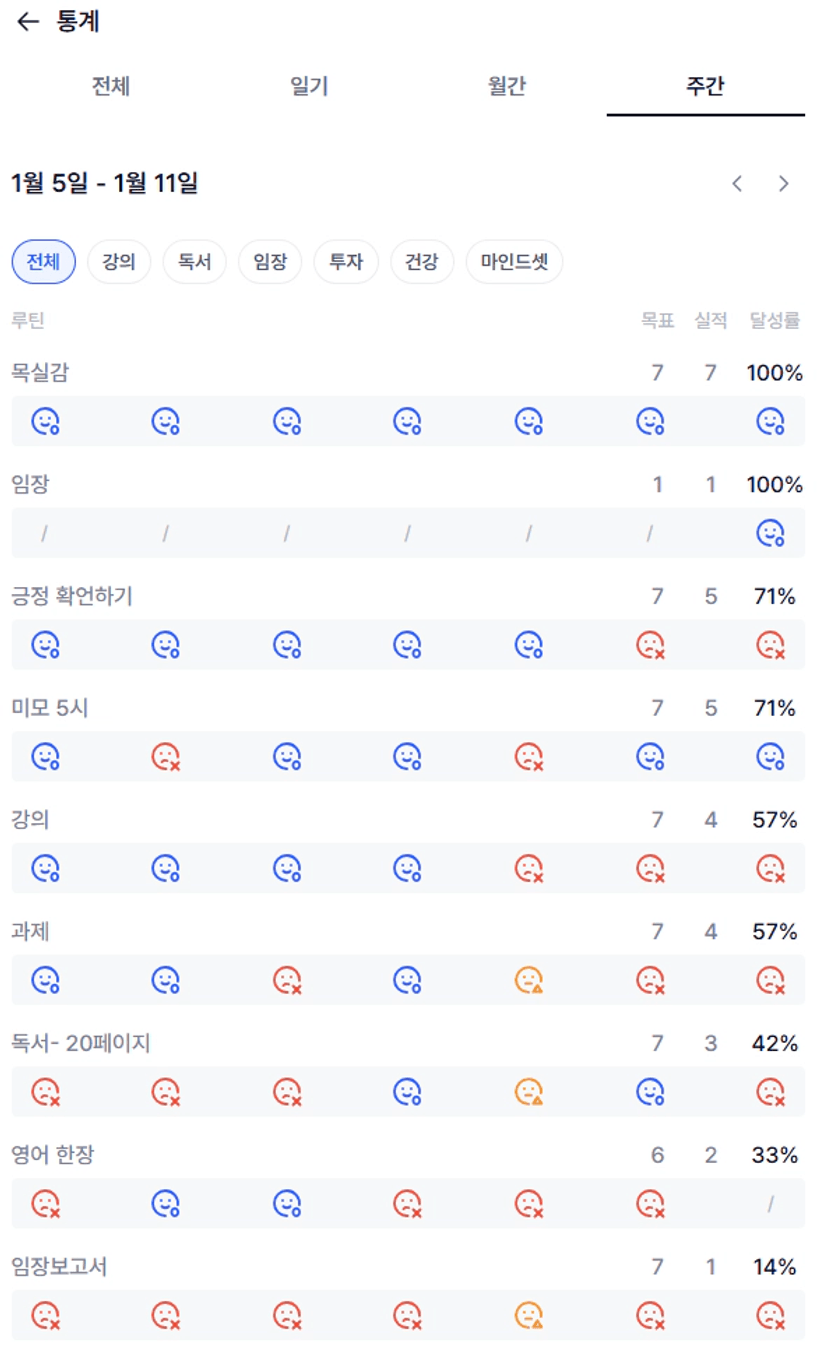Open the 월간 tab
The height and width of the screenshot is (1349, 827).
(507, 87)
